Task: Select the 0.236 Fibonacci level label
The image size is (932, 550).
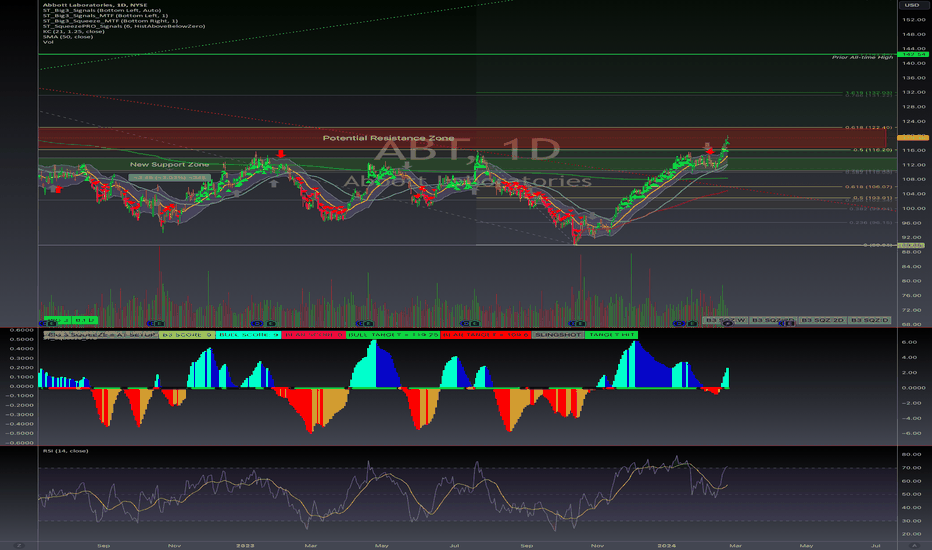Action: [870, 222]
